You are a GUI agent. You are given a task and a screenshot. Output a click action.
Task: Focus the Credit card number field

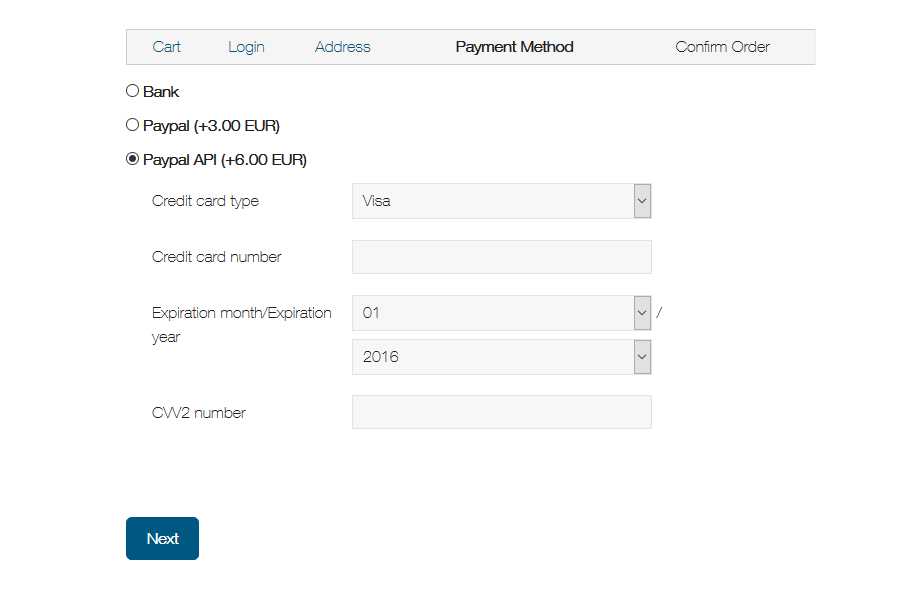[x=501, y=257]
